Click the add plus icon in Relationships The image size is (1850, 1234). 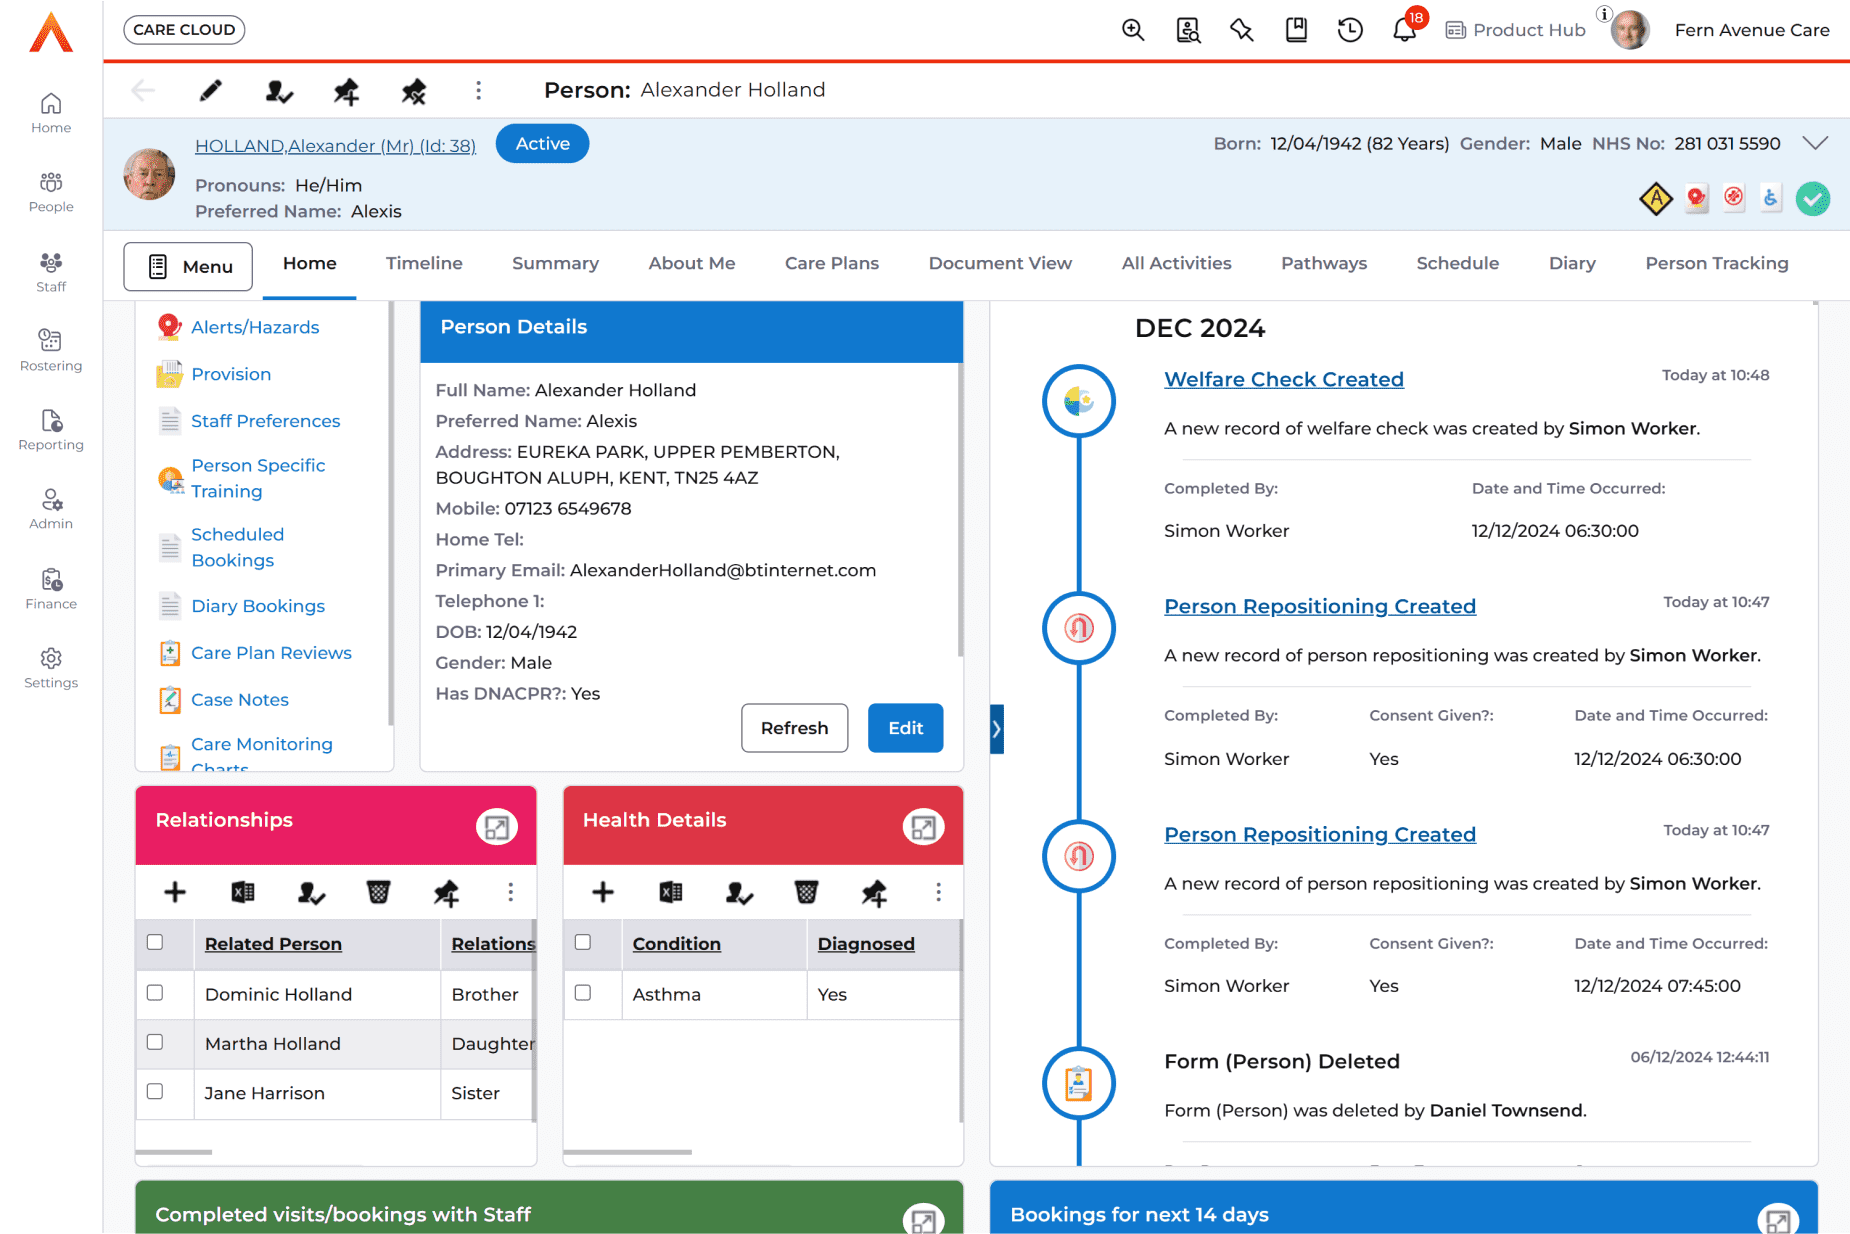[x=175, y=892]
